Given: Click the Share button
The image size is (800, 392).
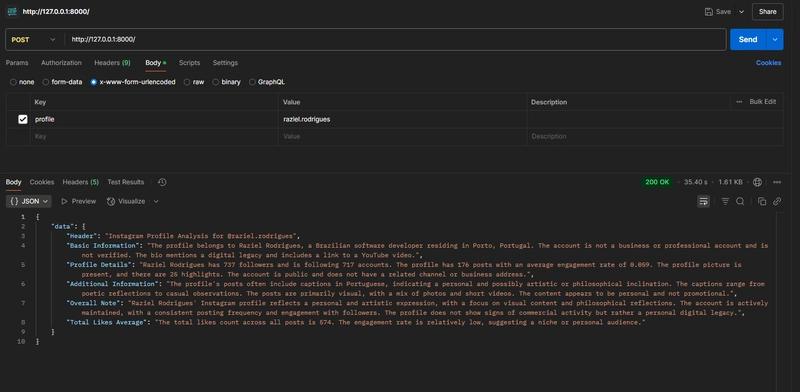Looking at the screenshot, I should 767,12.
